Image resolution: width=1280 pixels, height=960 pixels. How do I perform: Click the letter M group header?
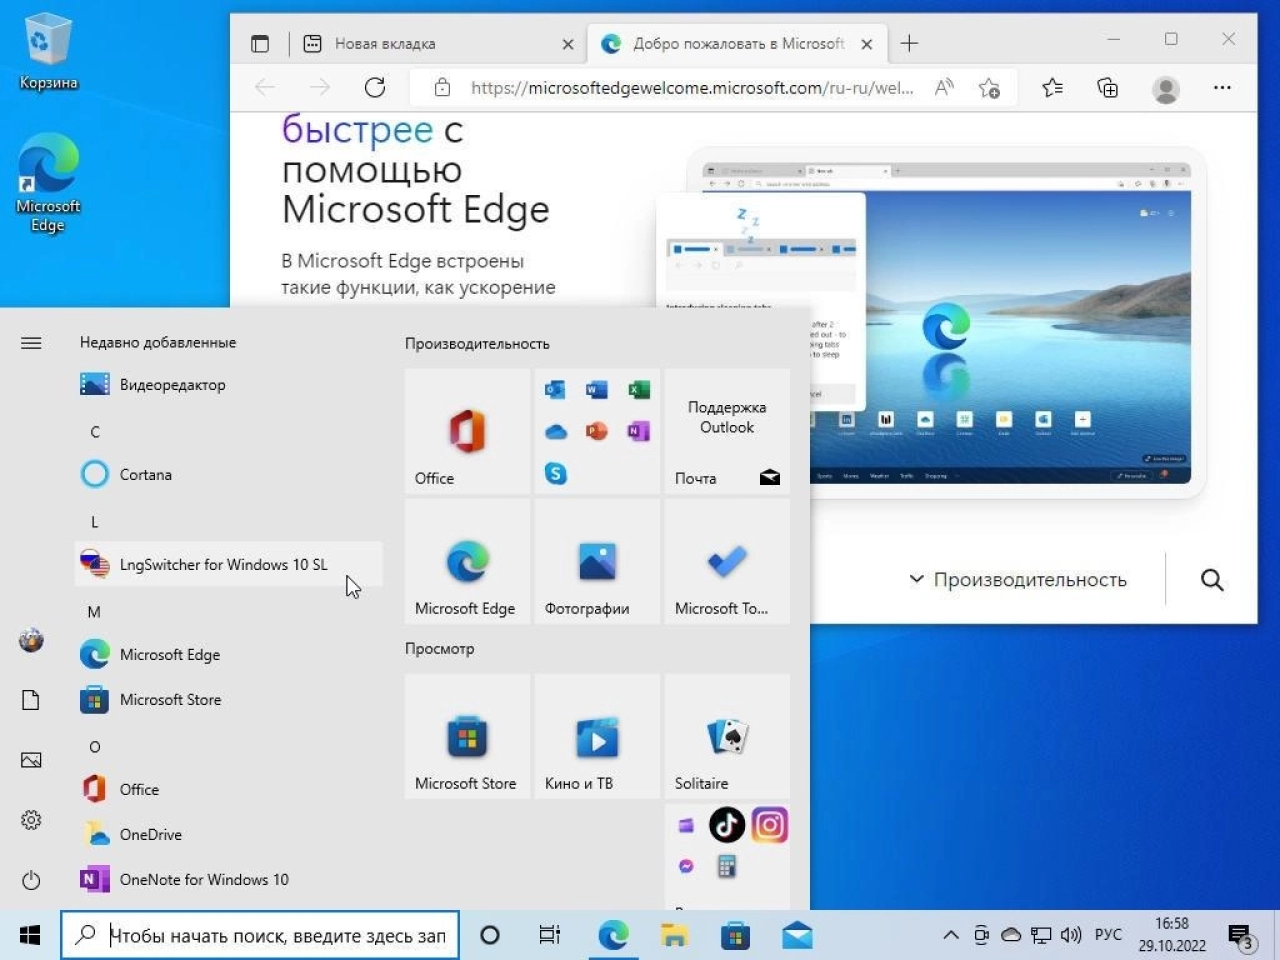pyautogui.click(x=94, y=612)
